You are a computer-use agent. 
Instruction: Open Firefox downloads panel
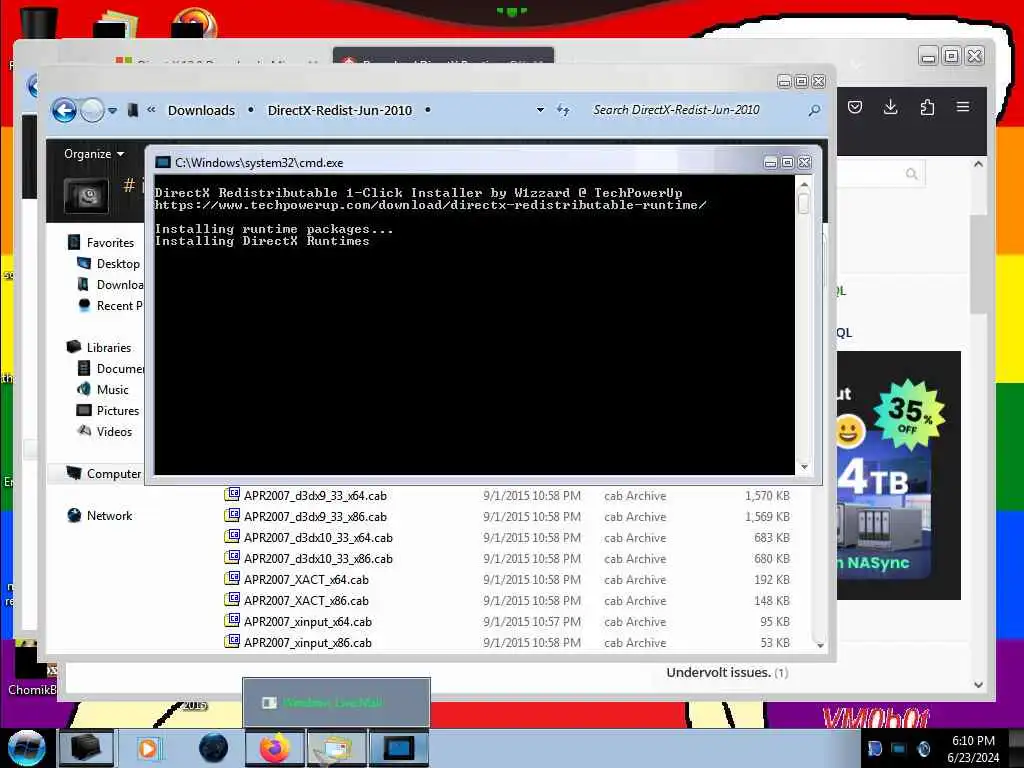(890, 107)
